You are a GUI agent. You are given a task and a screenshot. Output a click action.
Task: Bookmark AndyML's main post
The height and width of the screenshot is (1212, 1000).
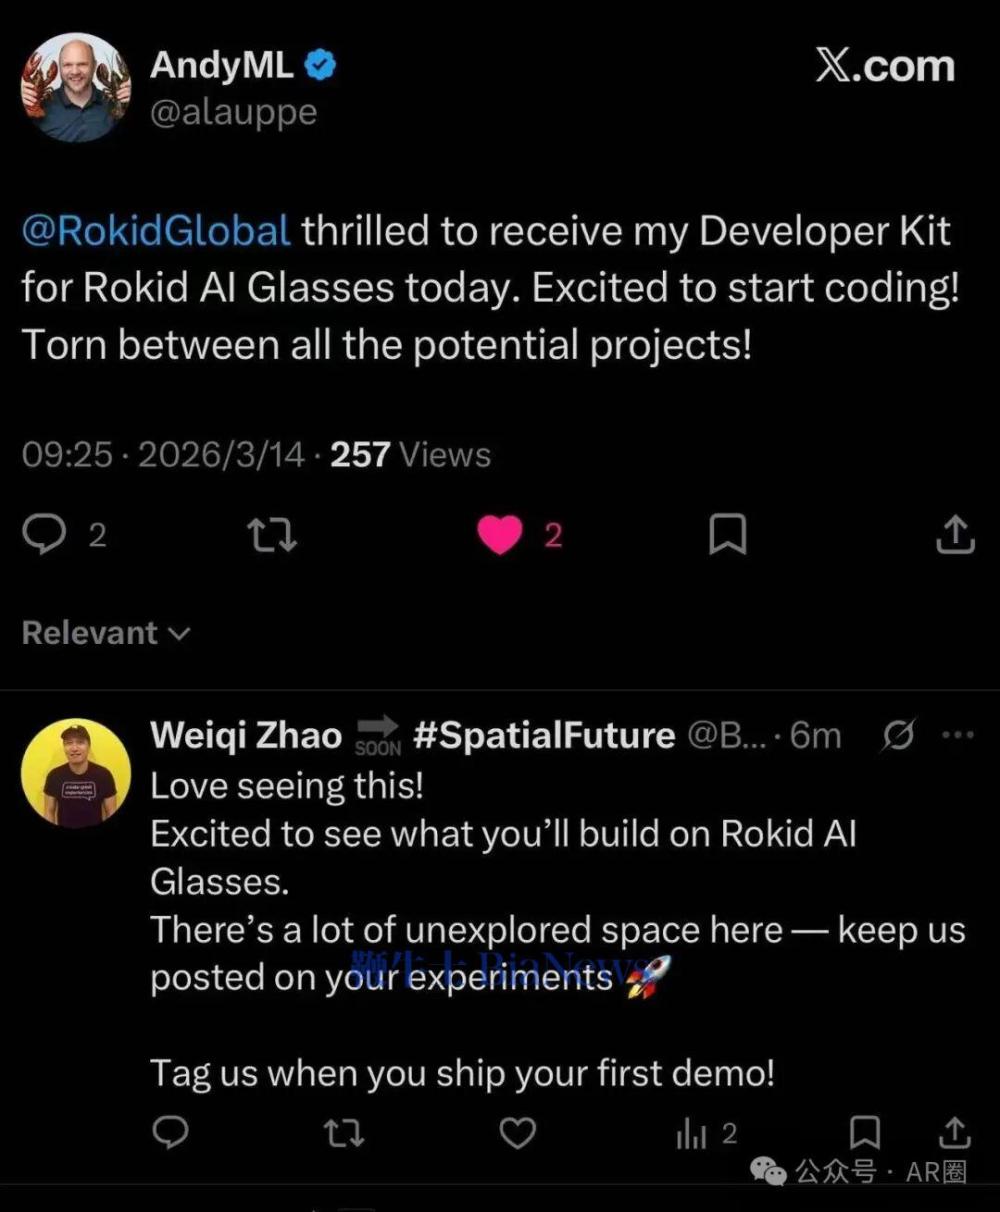[x=727, y=535]
